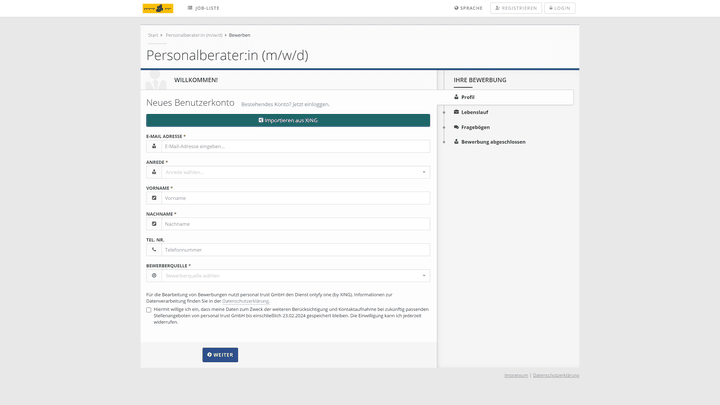Click the Datenschutzerklärung footer link

coord(556,375)
